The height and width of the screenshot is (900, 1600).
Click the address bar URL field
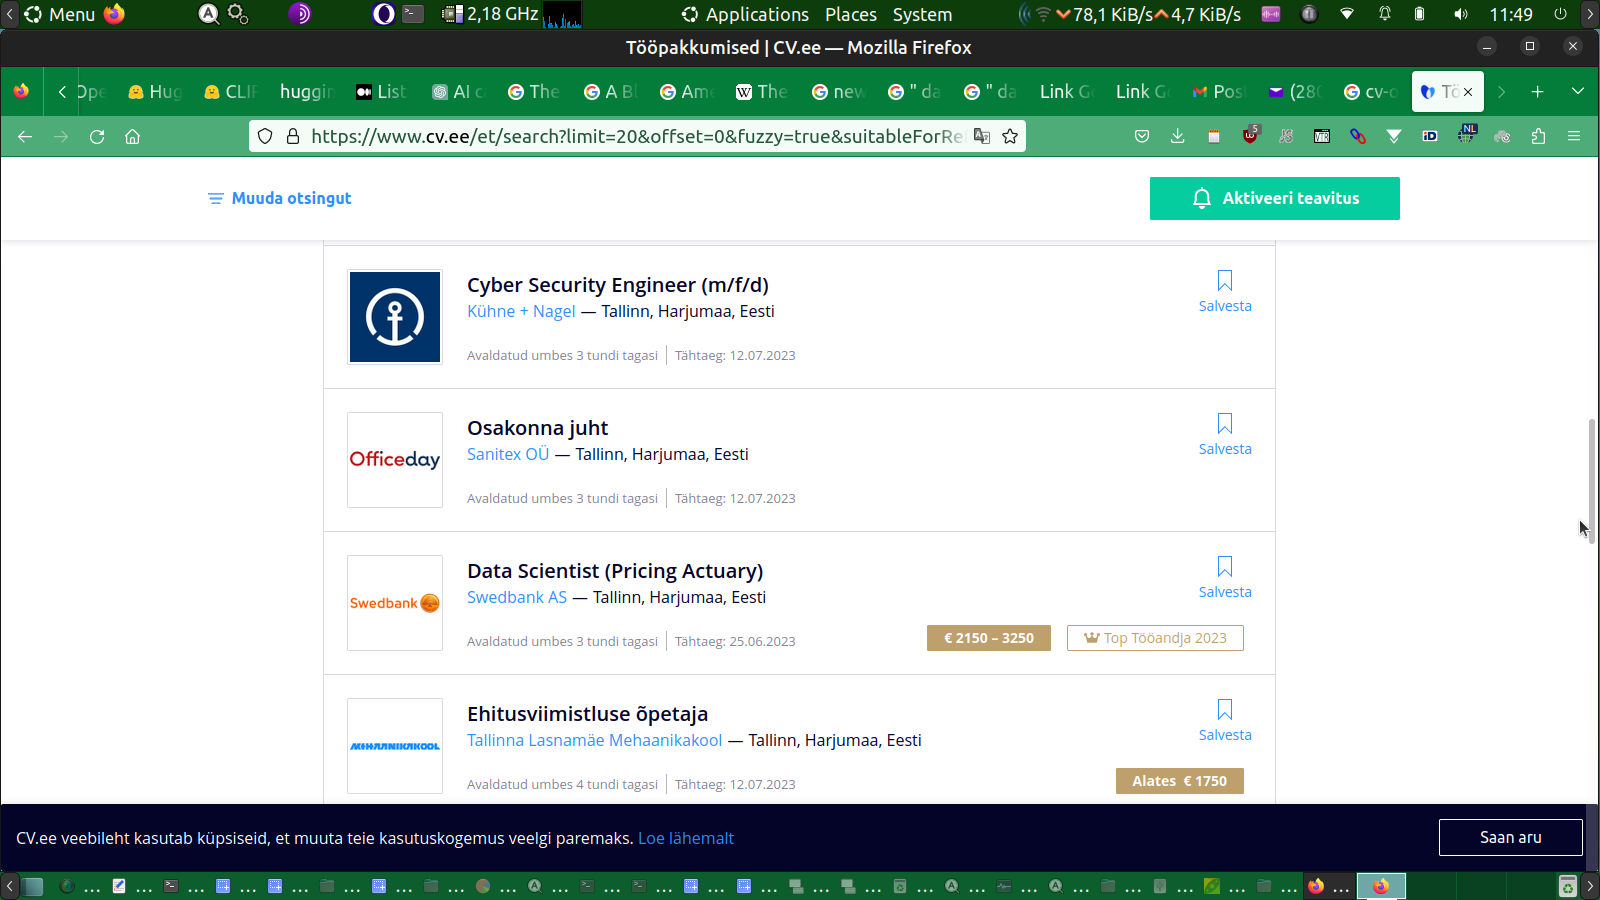tap(636, 137)
